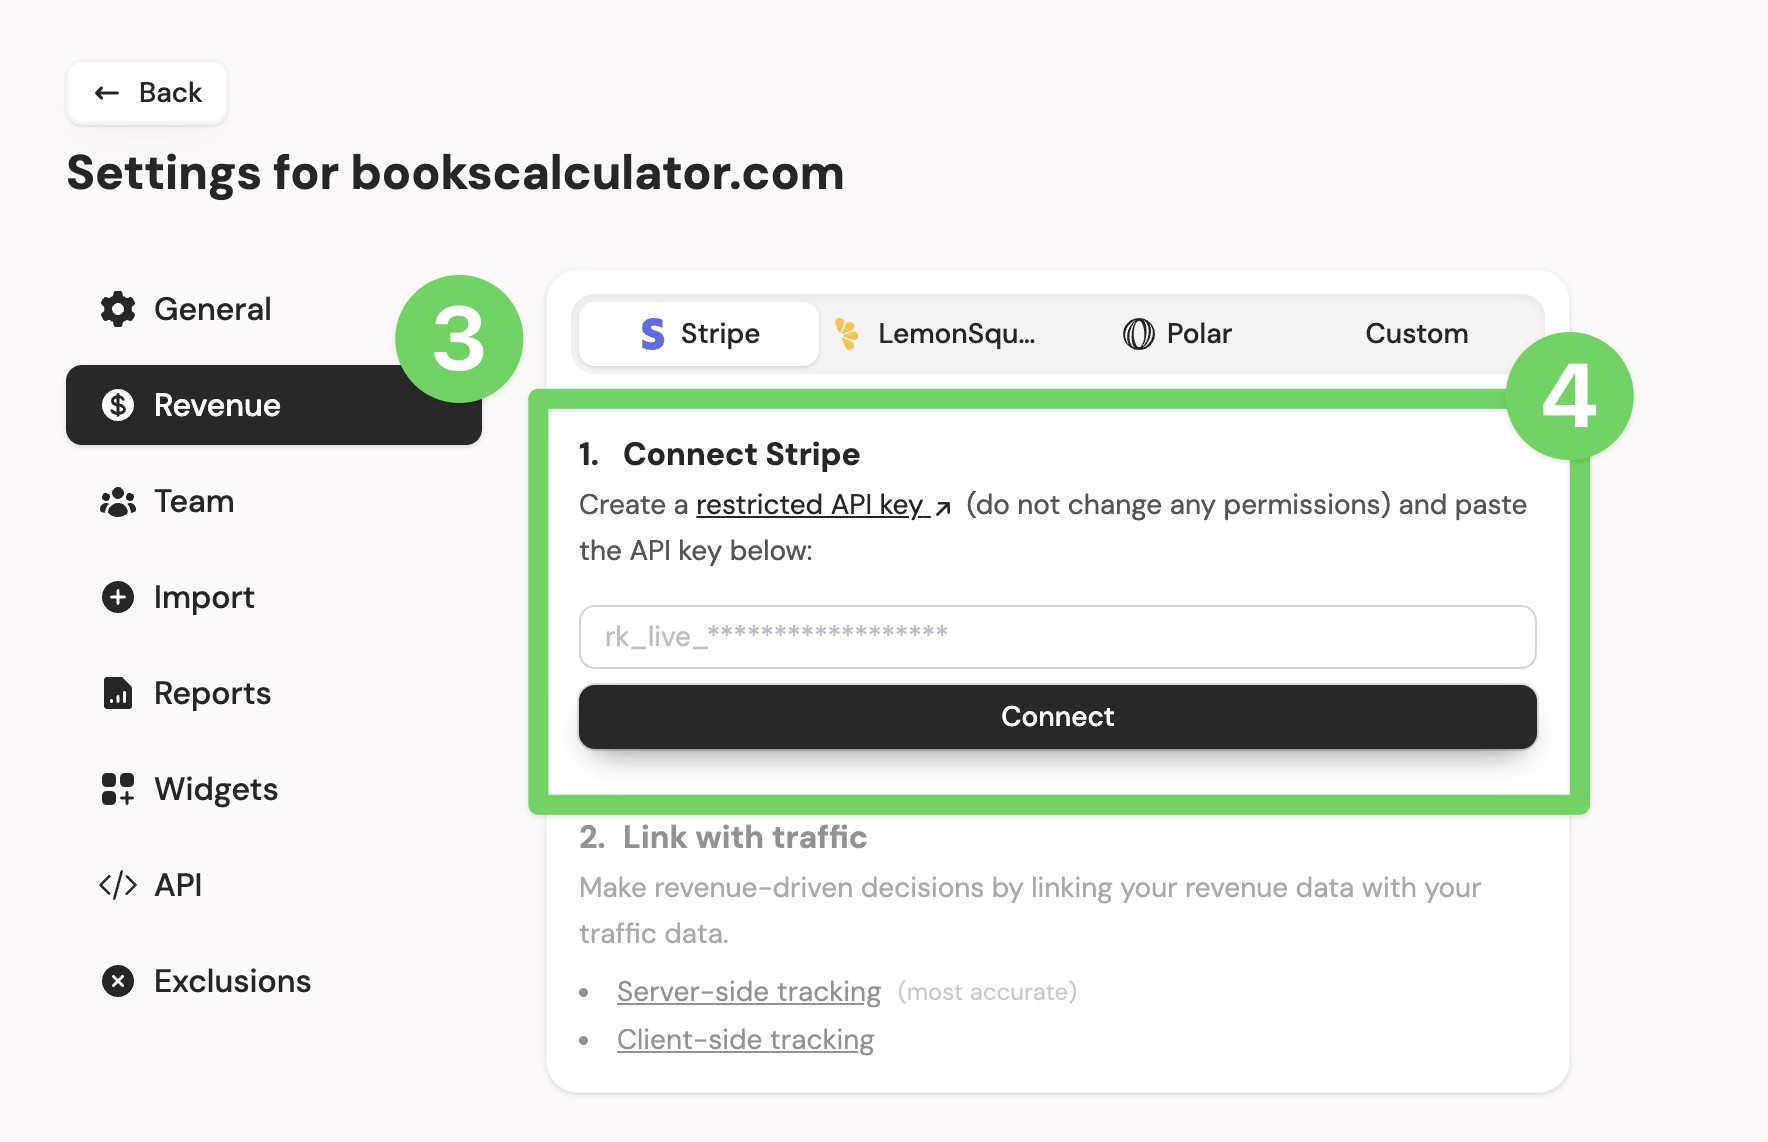Click the API code brackets icon

tap(118, 885)
